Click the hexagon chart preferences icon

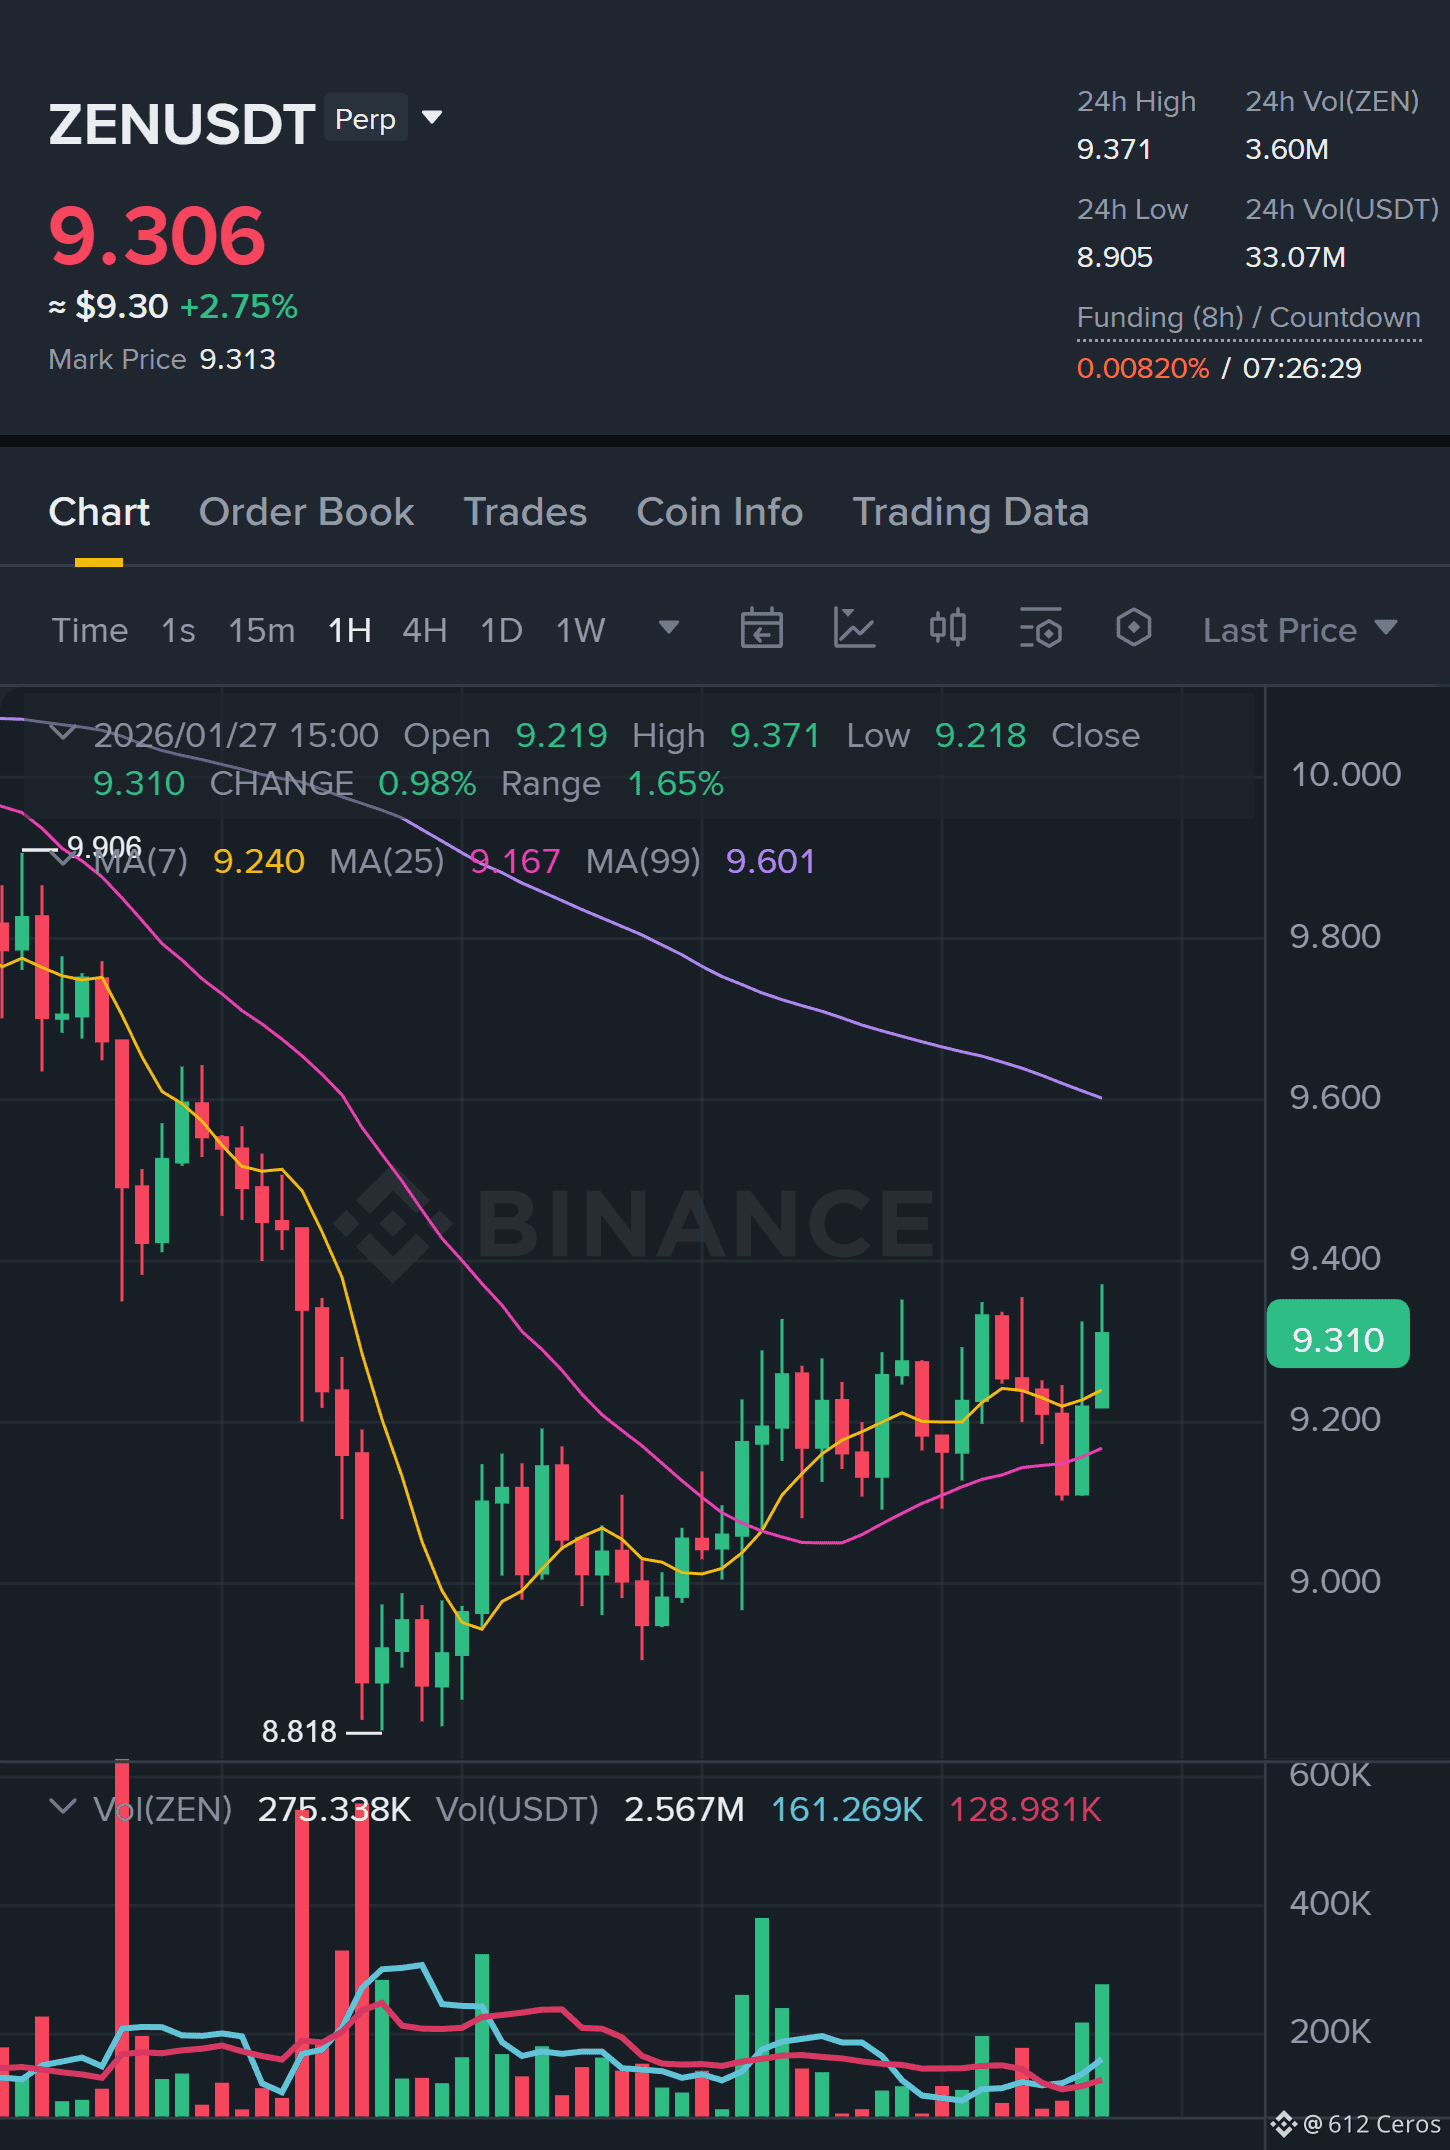click(x=1133, y=629)
